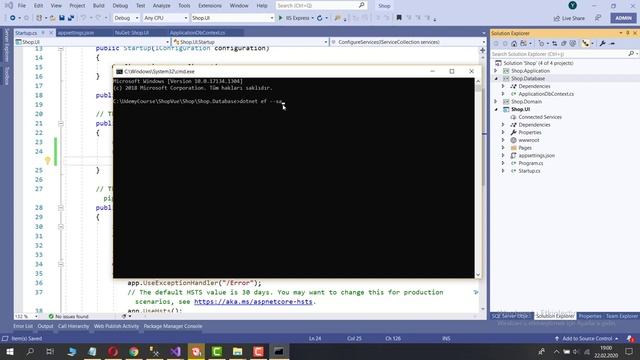
Task: Select ApplicationDbContext.cs in Solution Explorer
Action: tap(546, 94)
